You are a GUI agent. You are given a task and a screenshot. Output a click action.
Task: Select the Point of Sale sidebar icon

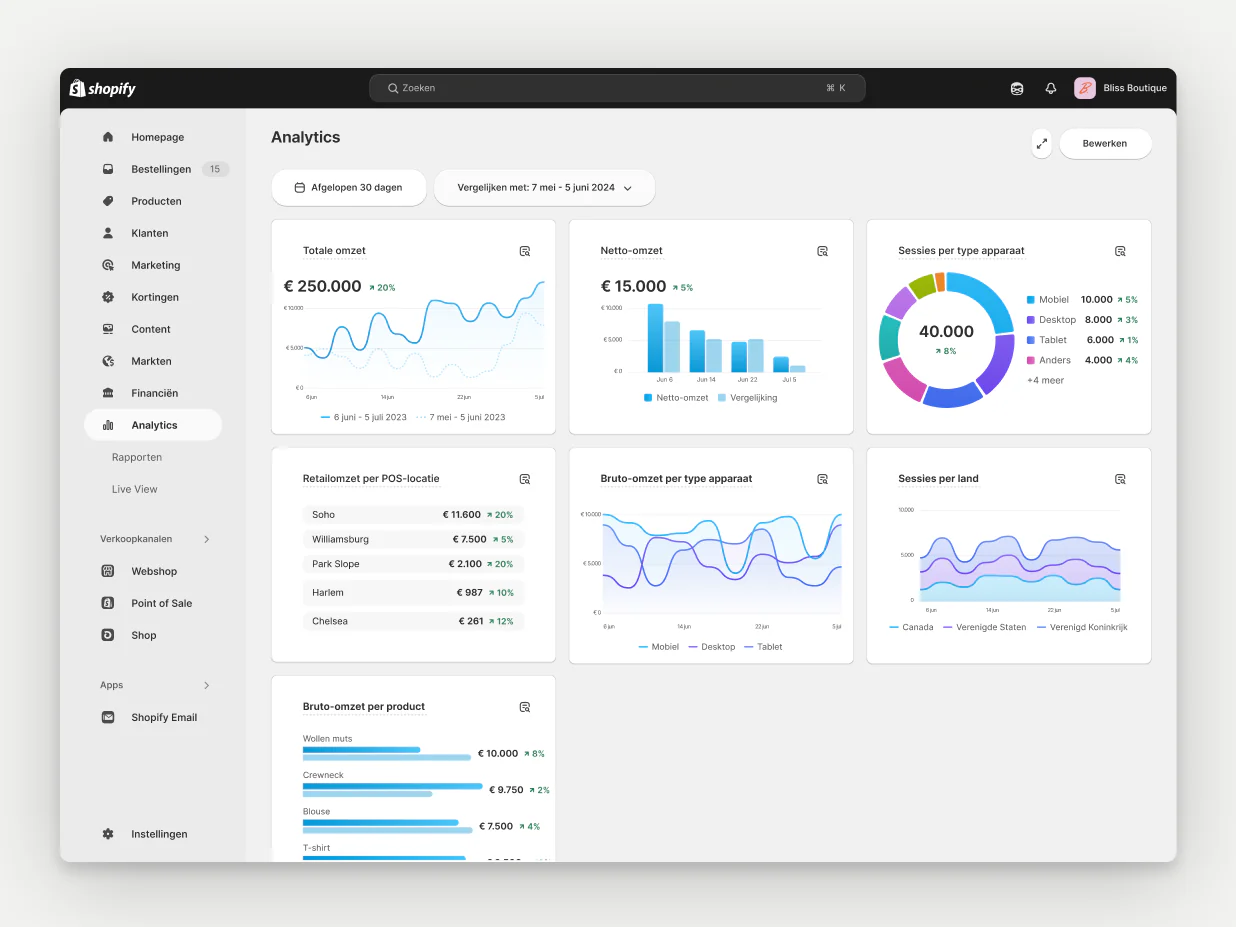[x=108, y=603]
